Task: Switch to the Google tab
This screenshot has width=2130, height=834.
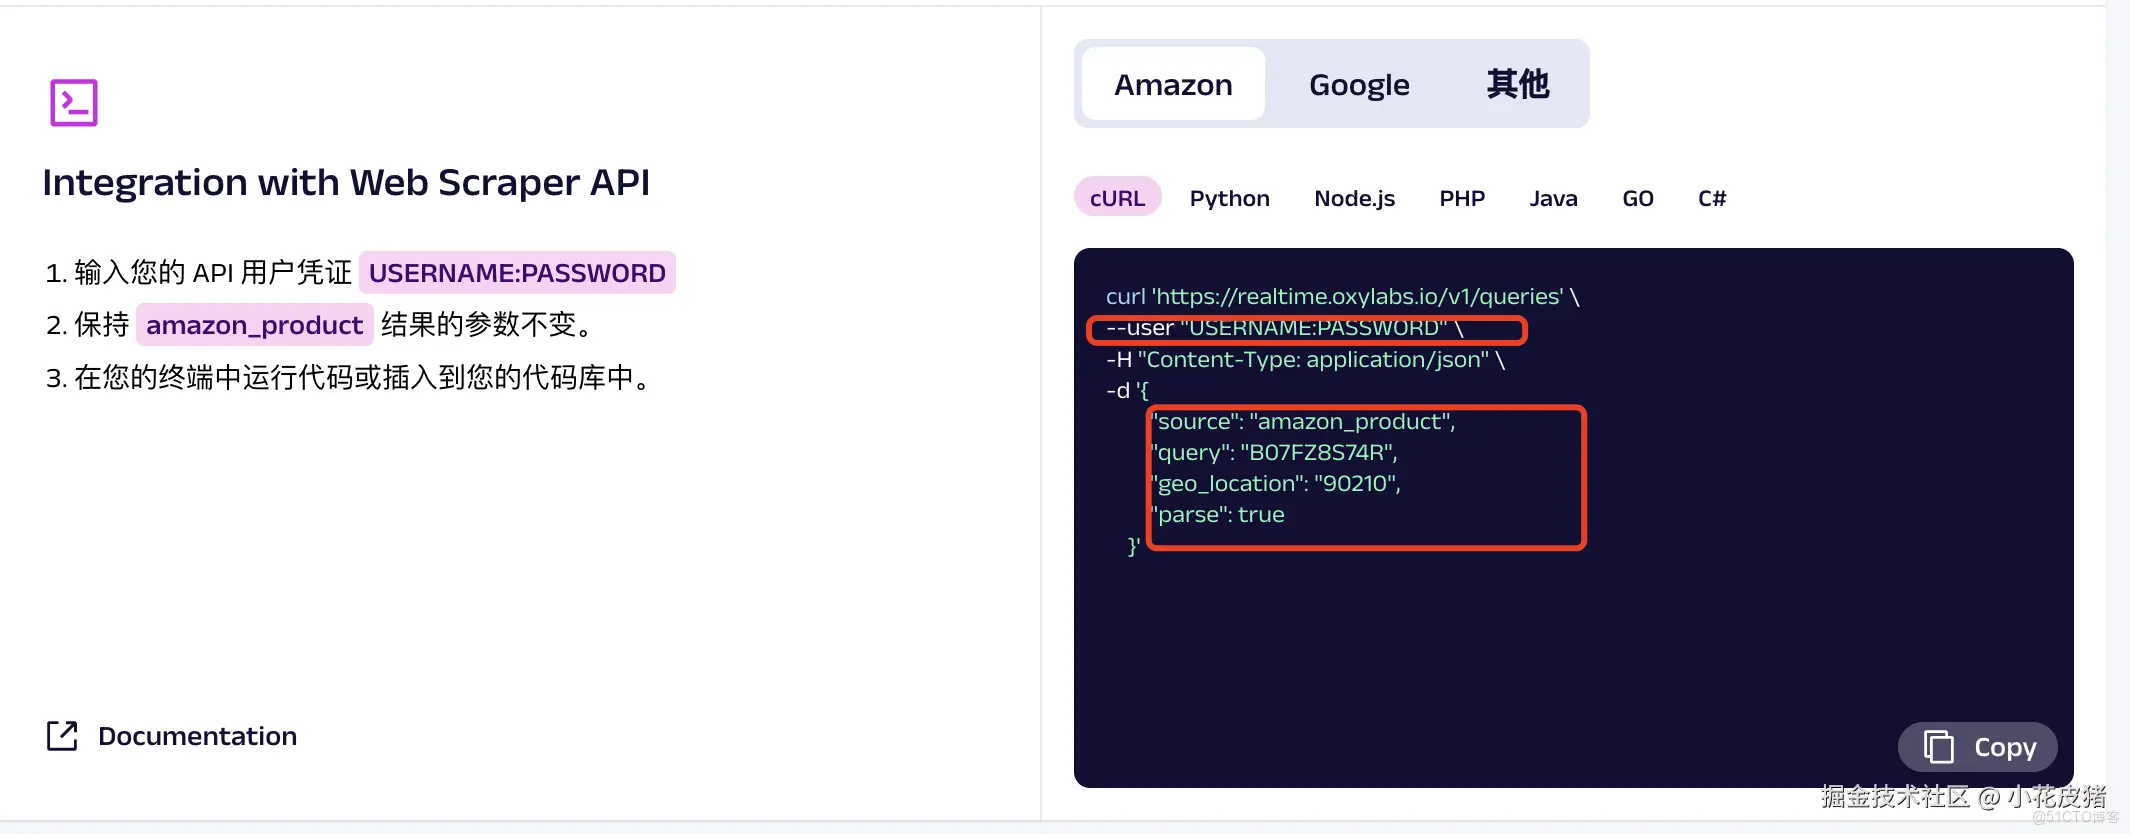Action: (1359, 85)
